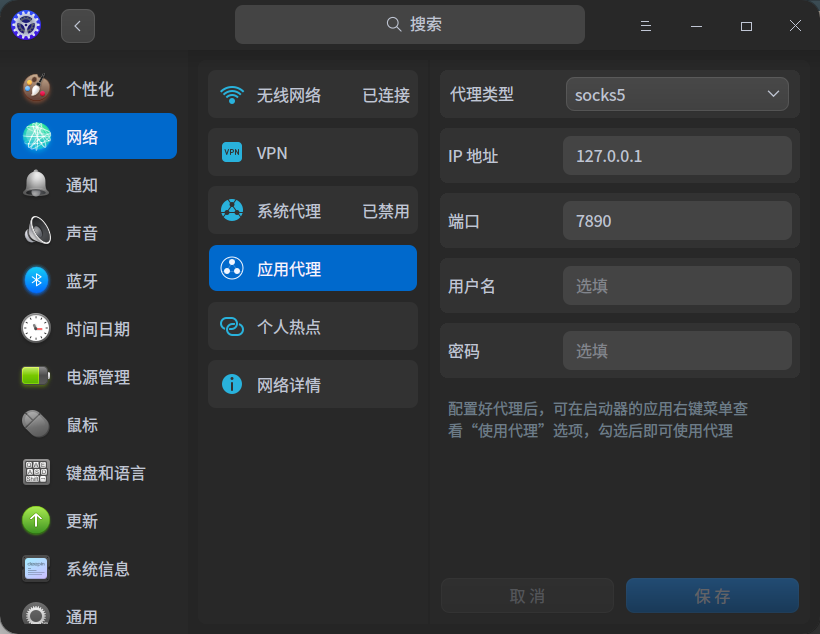Click the 保存 button
820x634 pixels.
[x=712, y=595]
